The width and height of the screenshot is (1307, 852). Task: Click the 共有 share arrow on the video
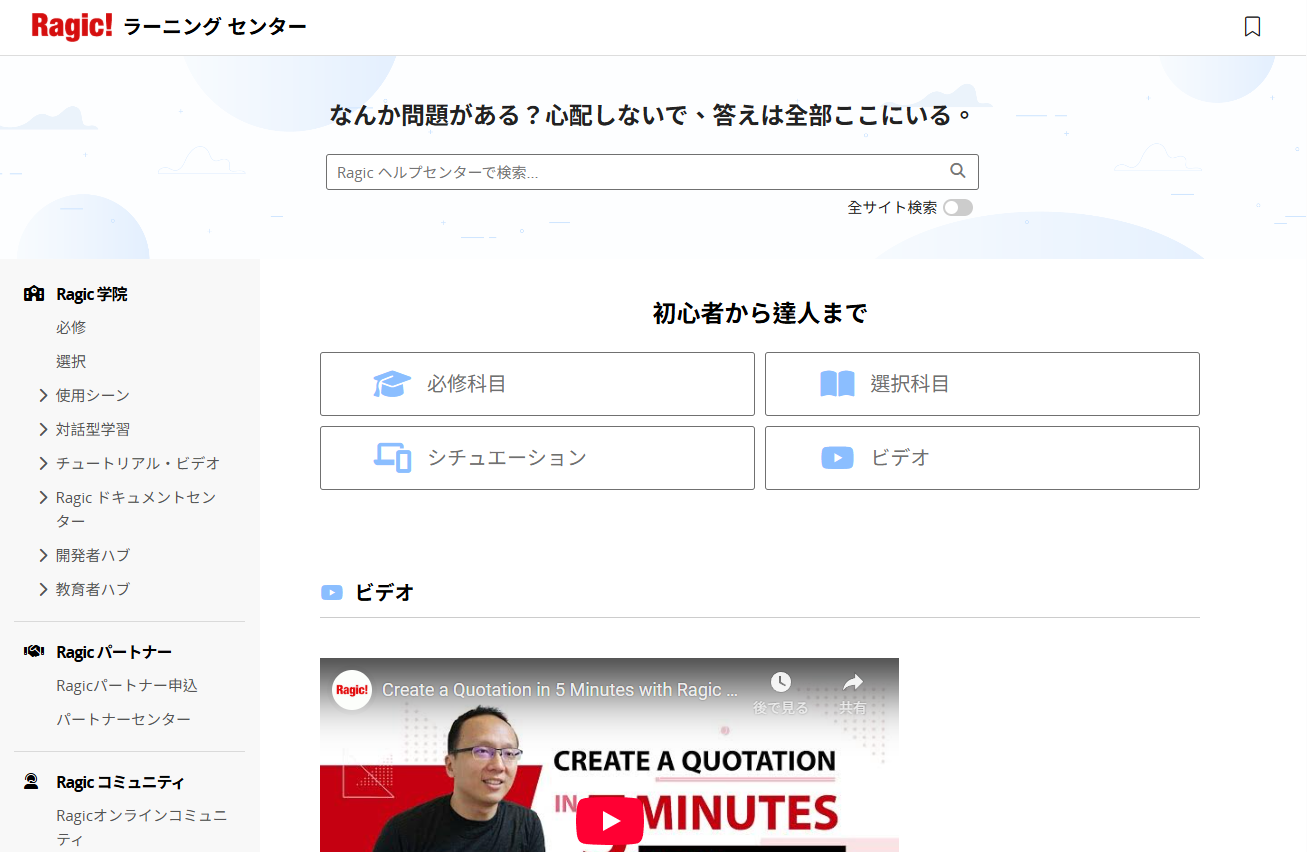pos(852,682)
